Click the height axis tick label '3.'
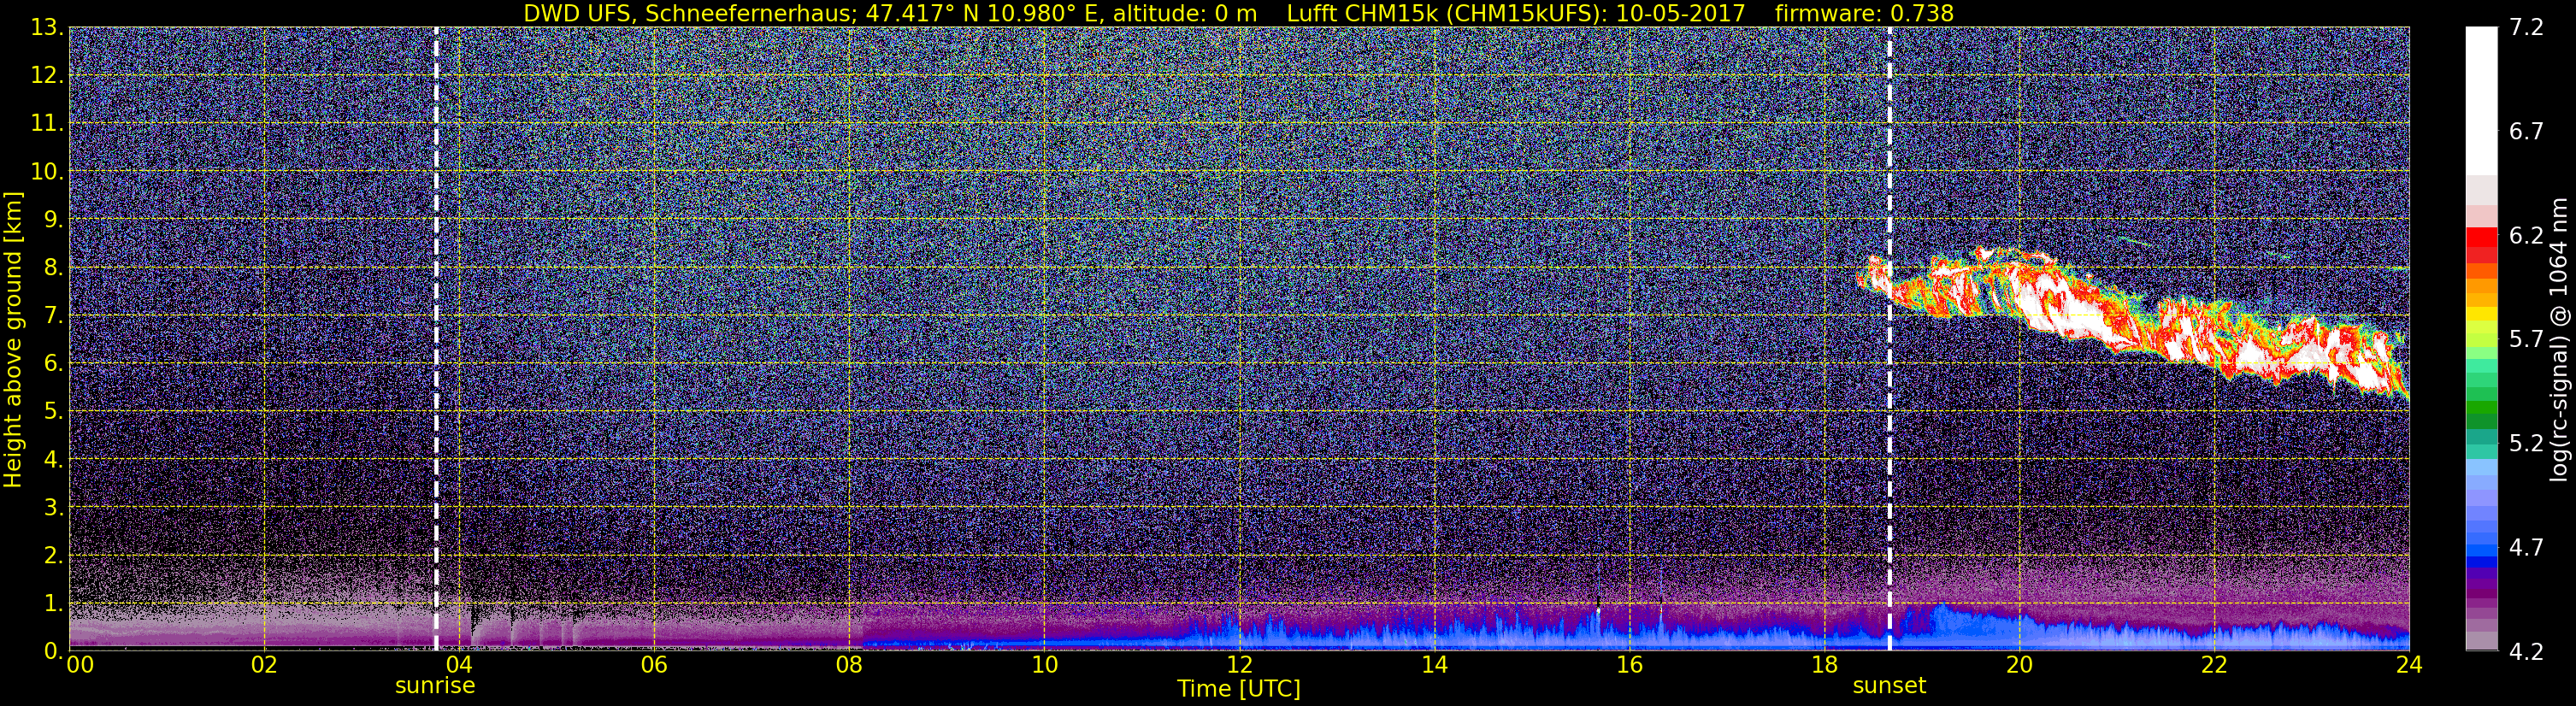The height and width of the screenshot is (706, 2576). pos(54,507)
